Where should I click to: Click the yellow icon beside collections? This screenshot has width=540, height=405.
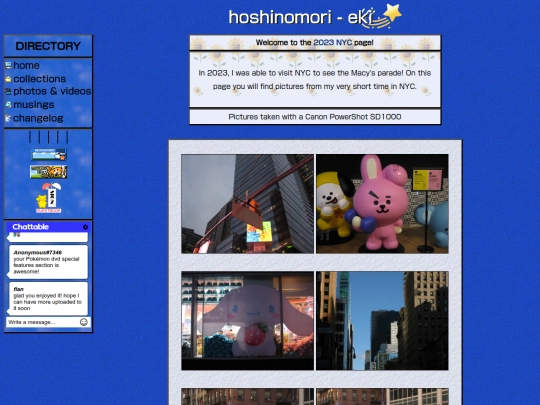click(8, 79)
